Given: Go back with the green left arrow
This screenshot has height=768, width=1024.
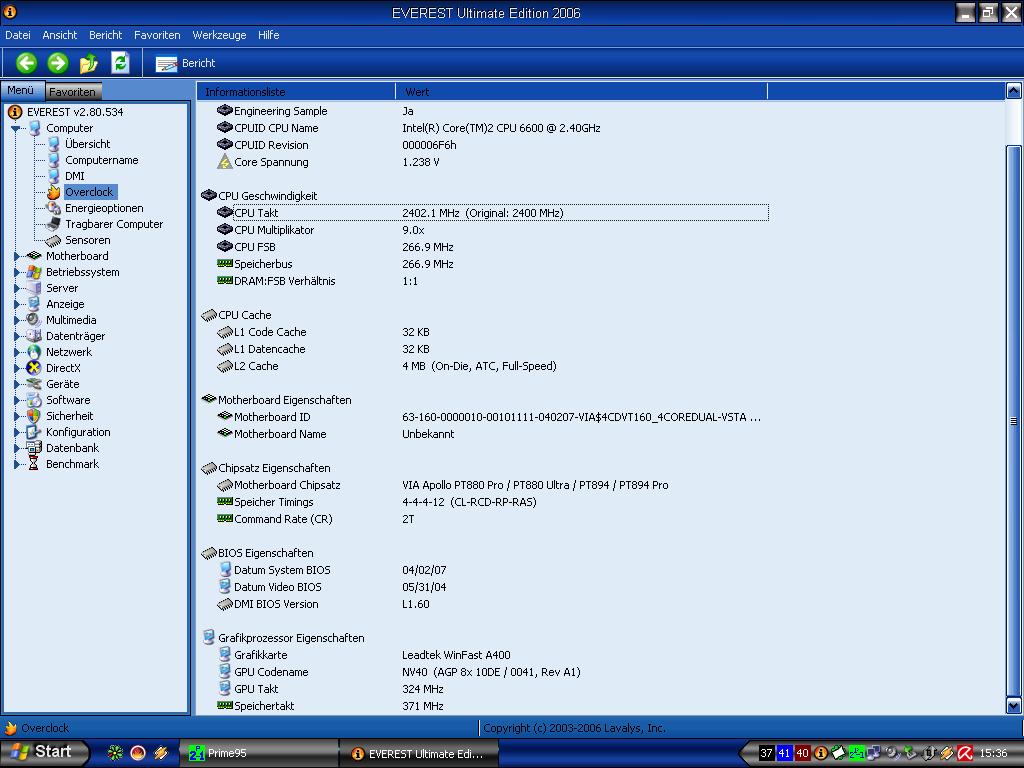Looking at the screenshot, I should [26, 63].
